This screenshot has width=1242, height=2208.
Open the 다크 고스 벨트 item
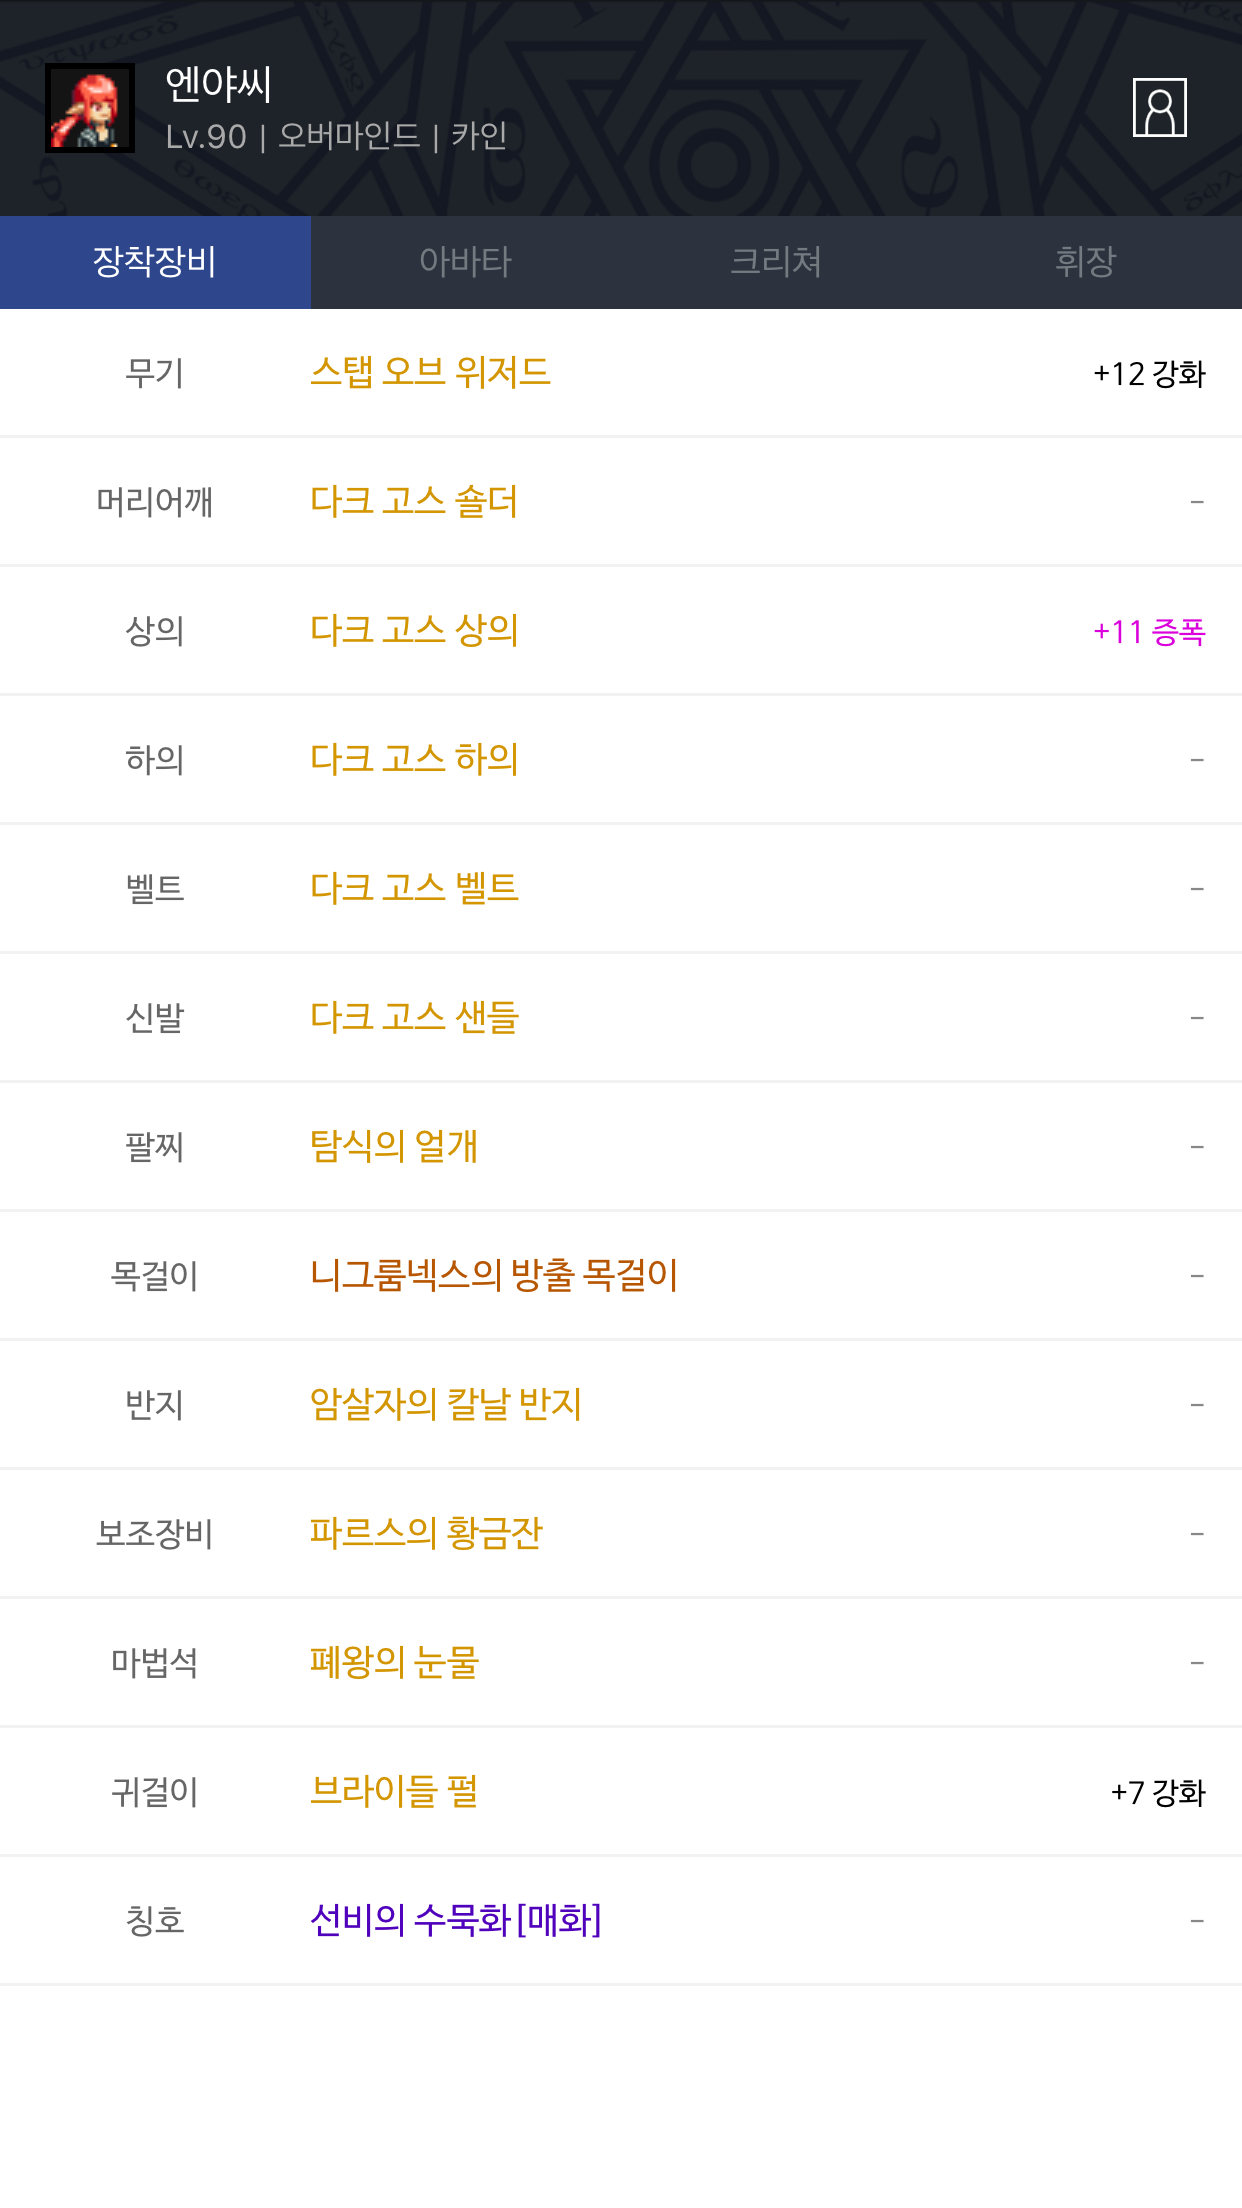414,888
